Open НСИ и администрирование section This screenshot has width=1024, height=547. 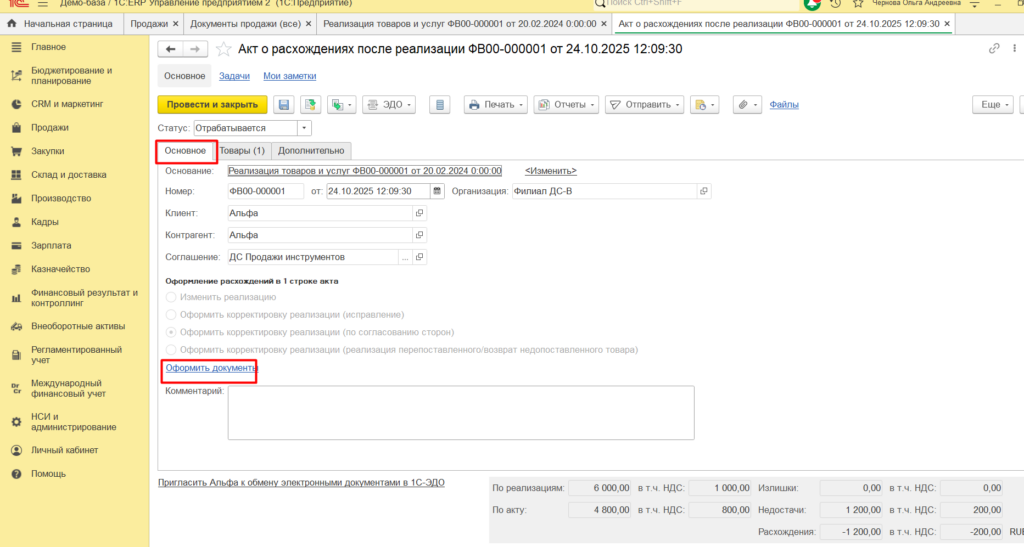[x=74, y=422]
